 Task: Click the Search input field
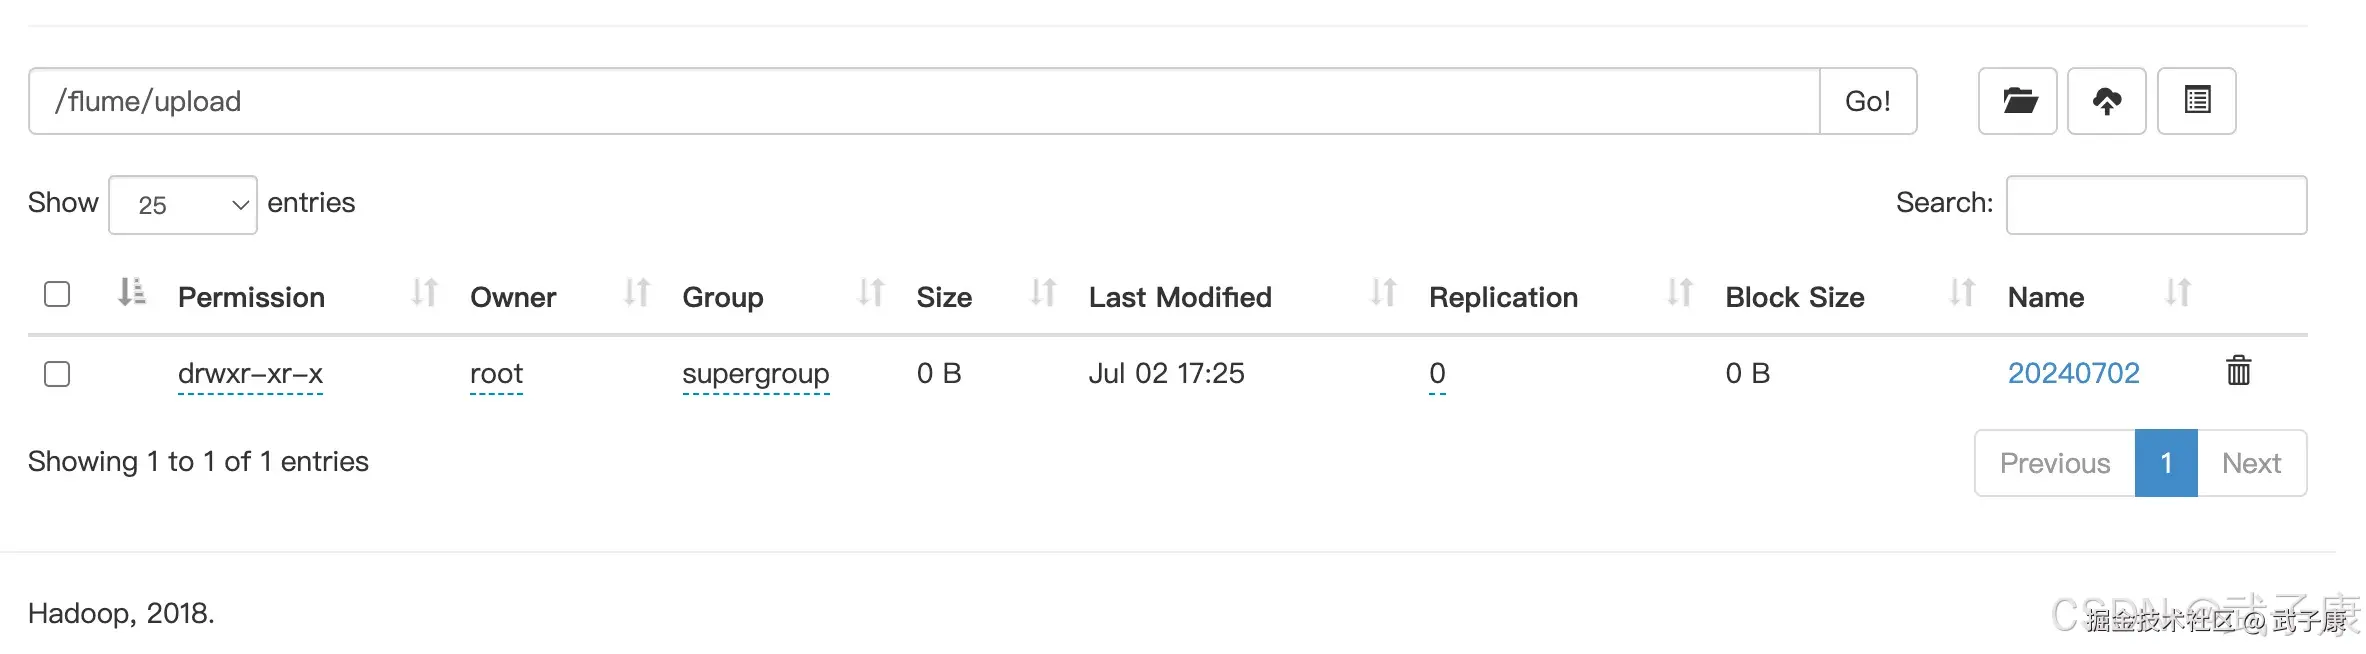(x=2155, y=205)
